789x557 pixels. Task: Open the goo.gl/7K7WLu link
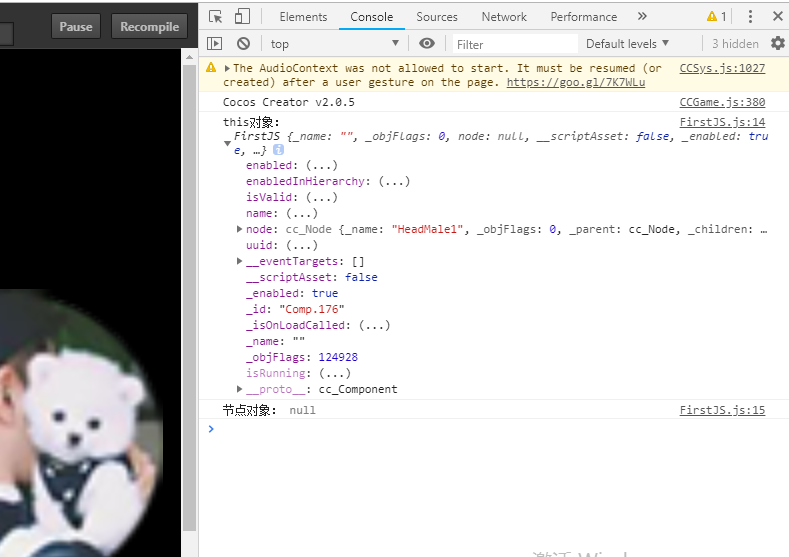[x=576, y=82]
